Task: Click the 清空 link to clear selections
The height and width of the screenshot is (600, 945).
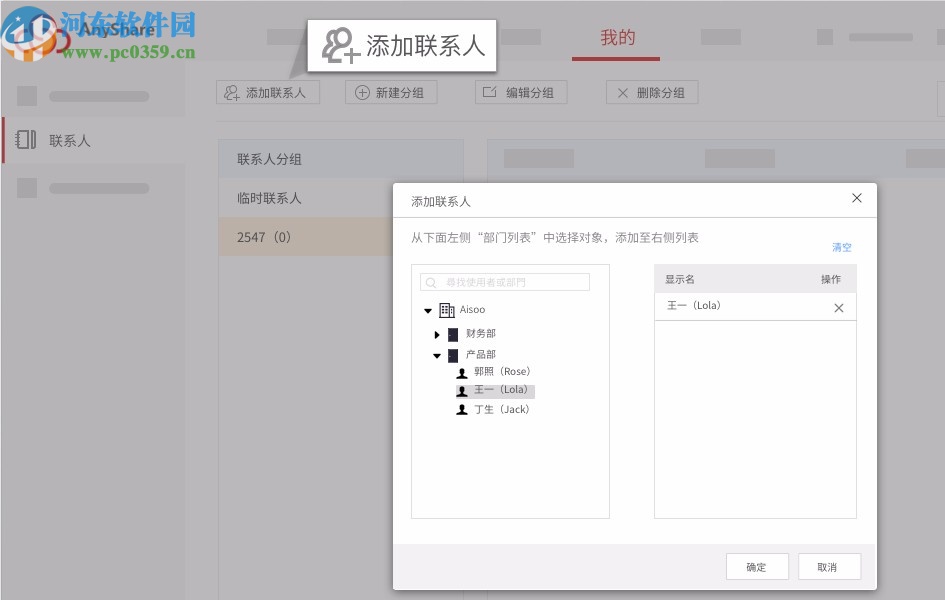Action: click(841, 247)
